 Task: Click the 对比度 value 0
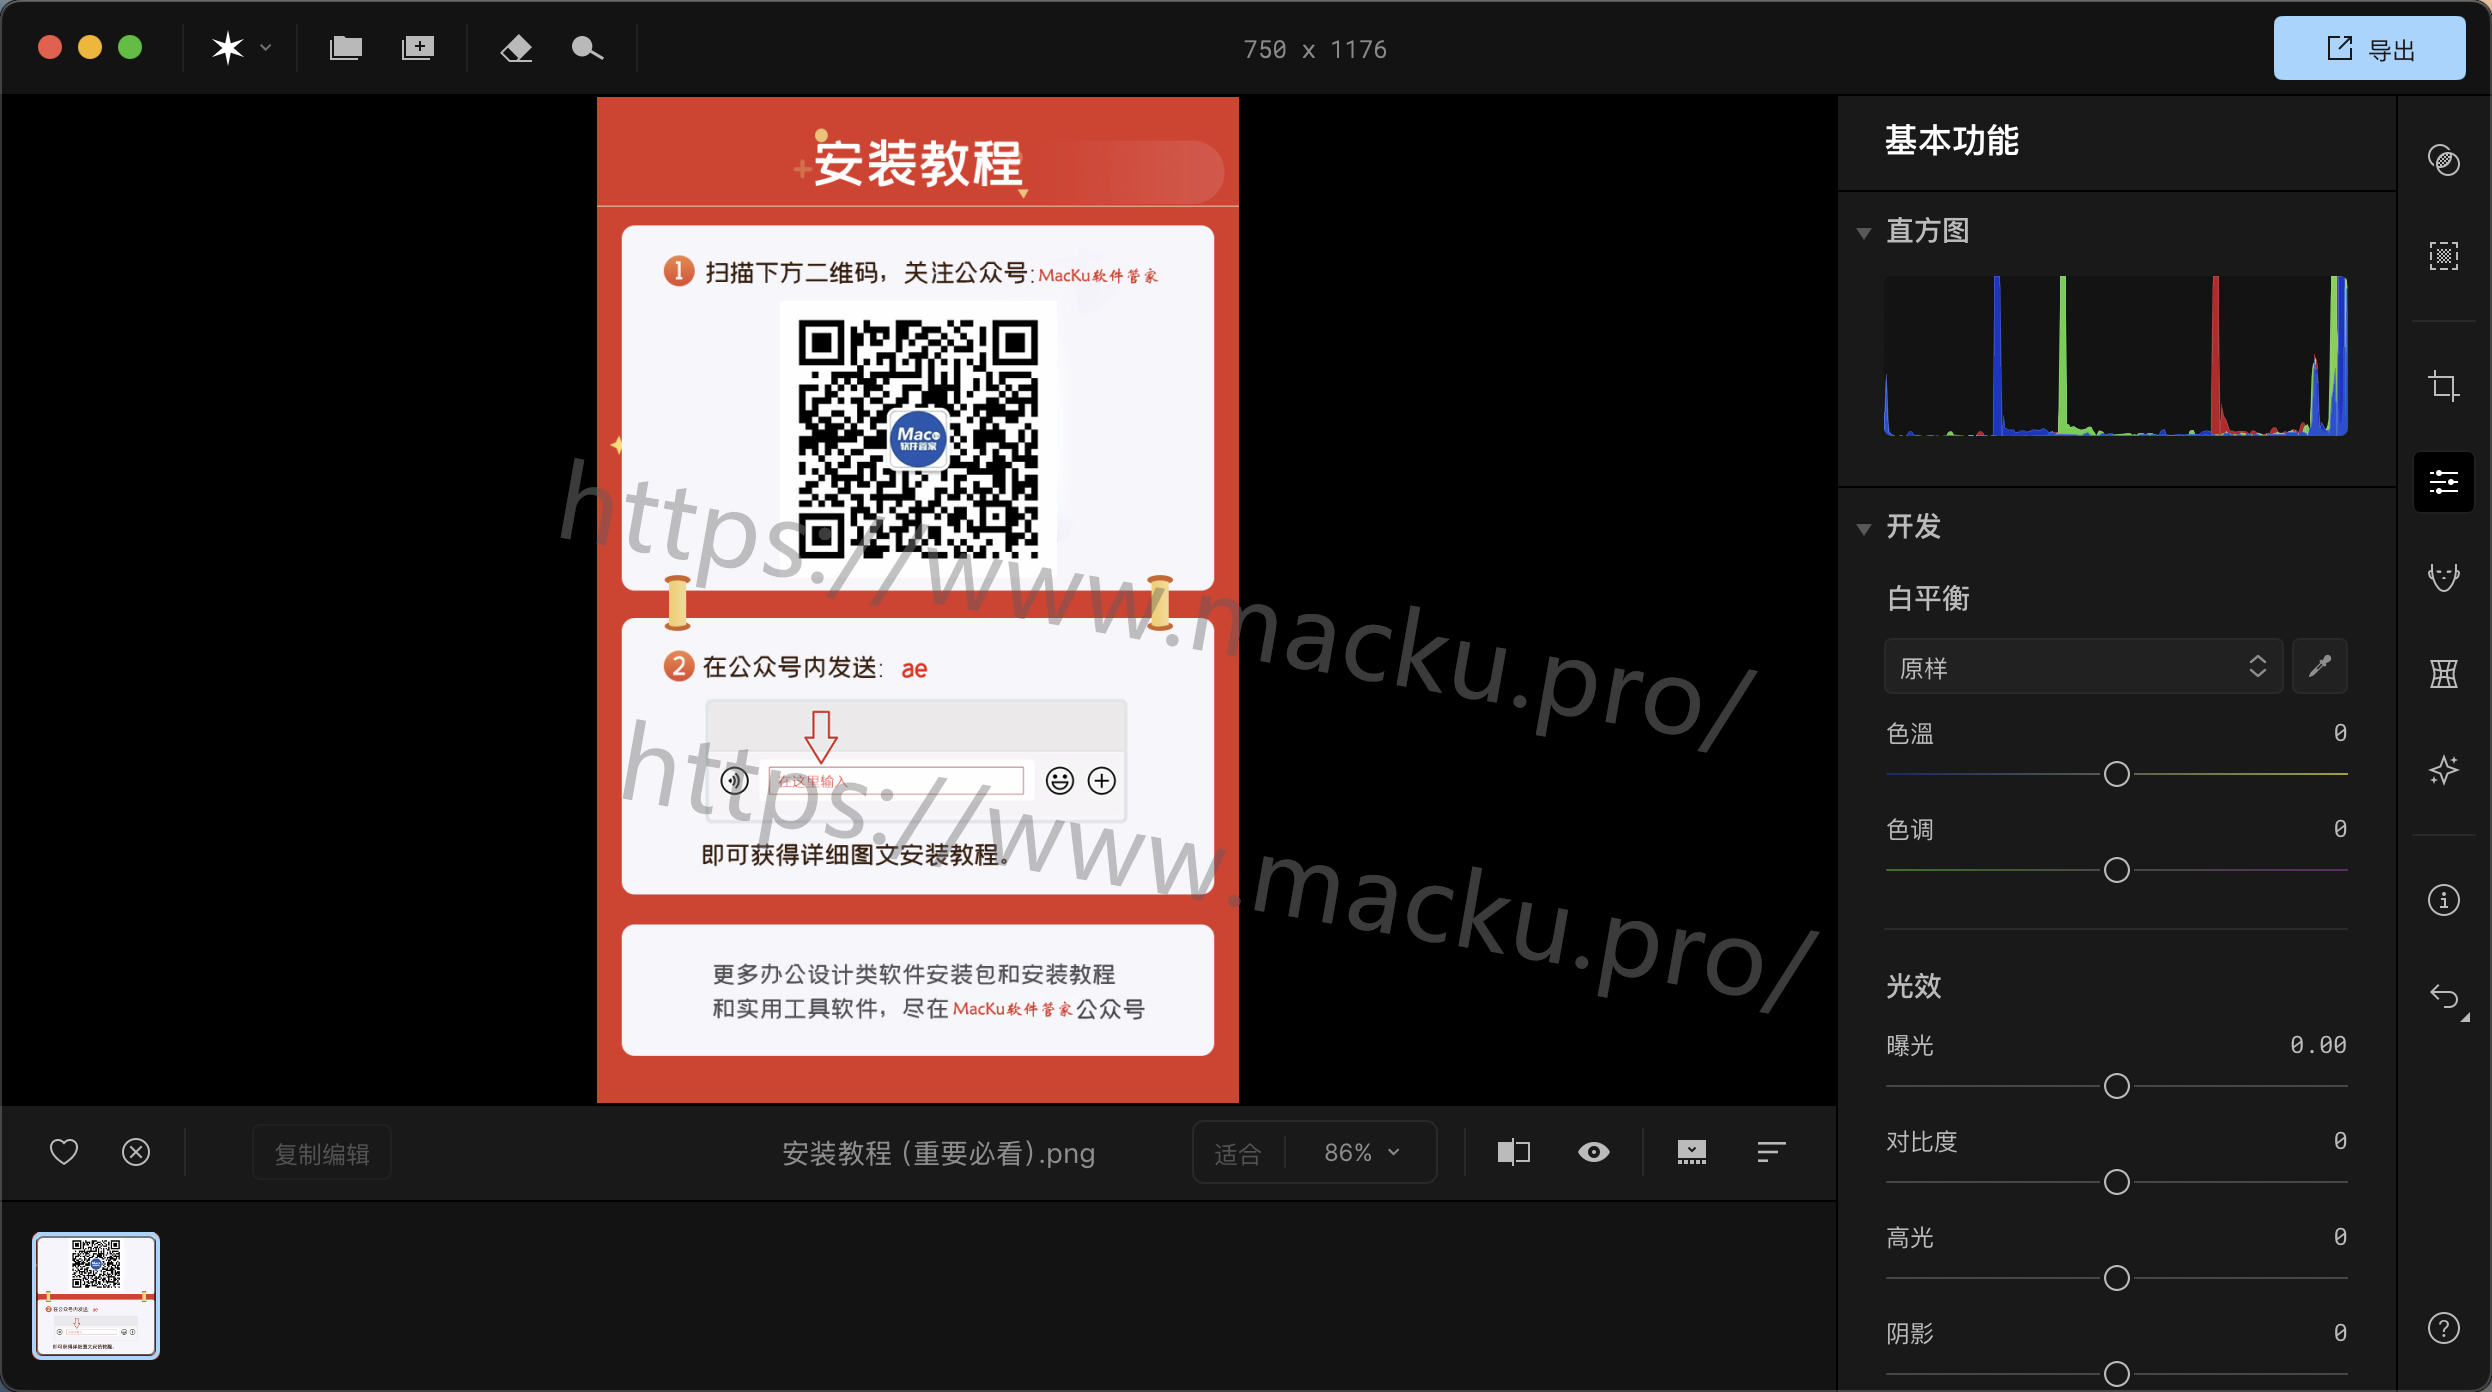2340,1140
